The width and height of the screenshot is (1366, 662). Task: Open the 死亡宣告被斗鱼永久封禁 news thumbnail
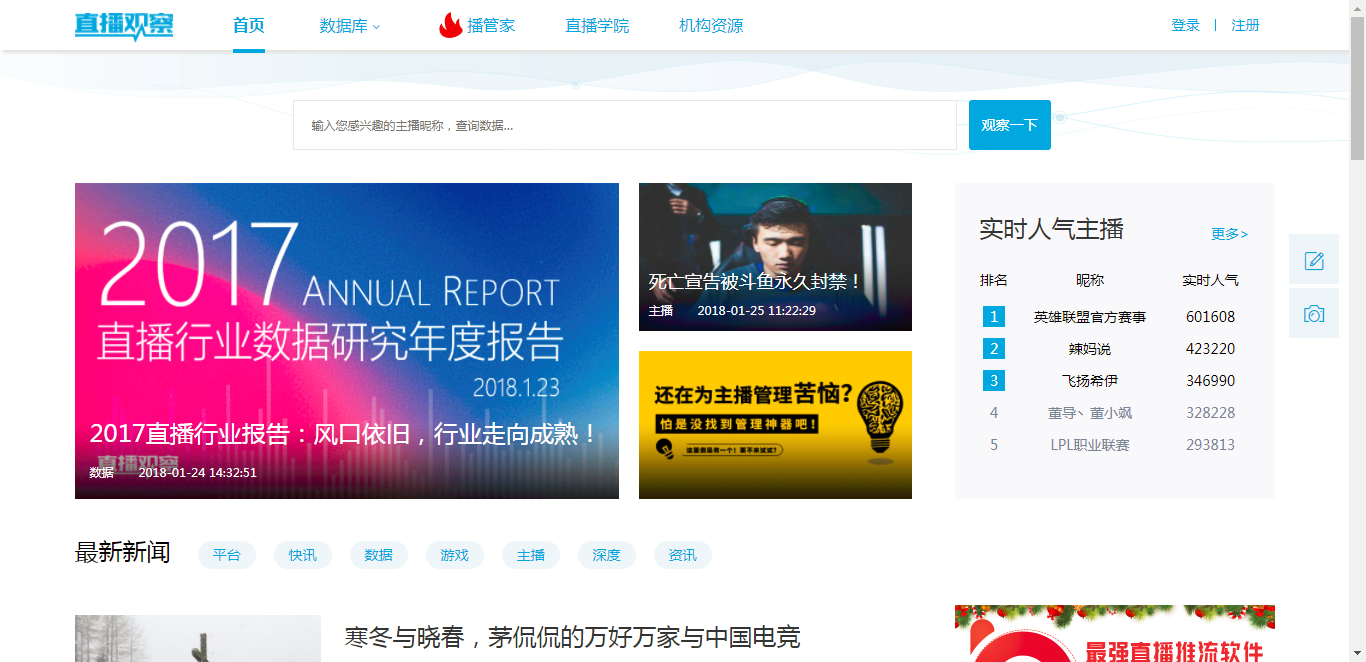[775, 257]
